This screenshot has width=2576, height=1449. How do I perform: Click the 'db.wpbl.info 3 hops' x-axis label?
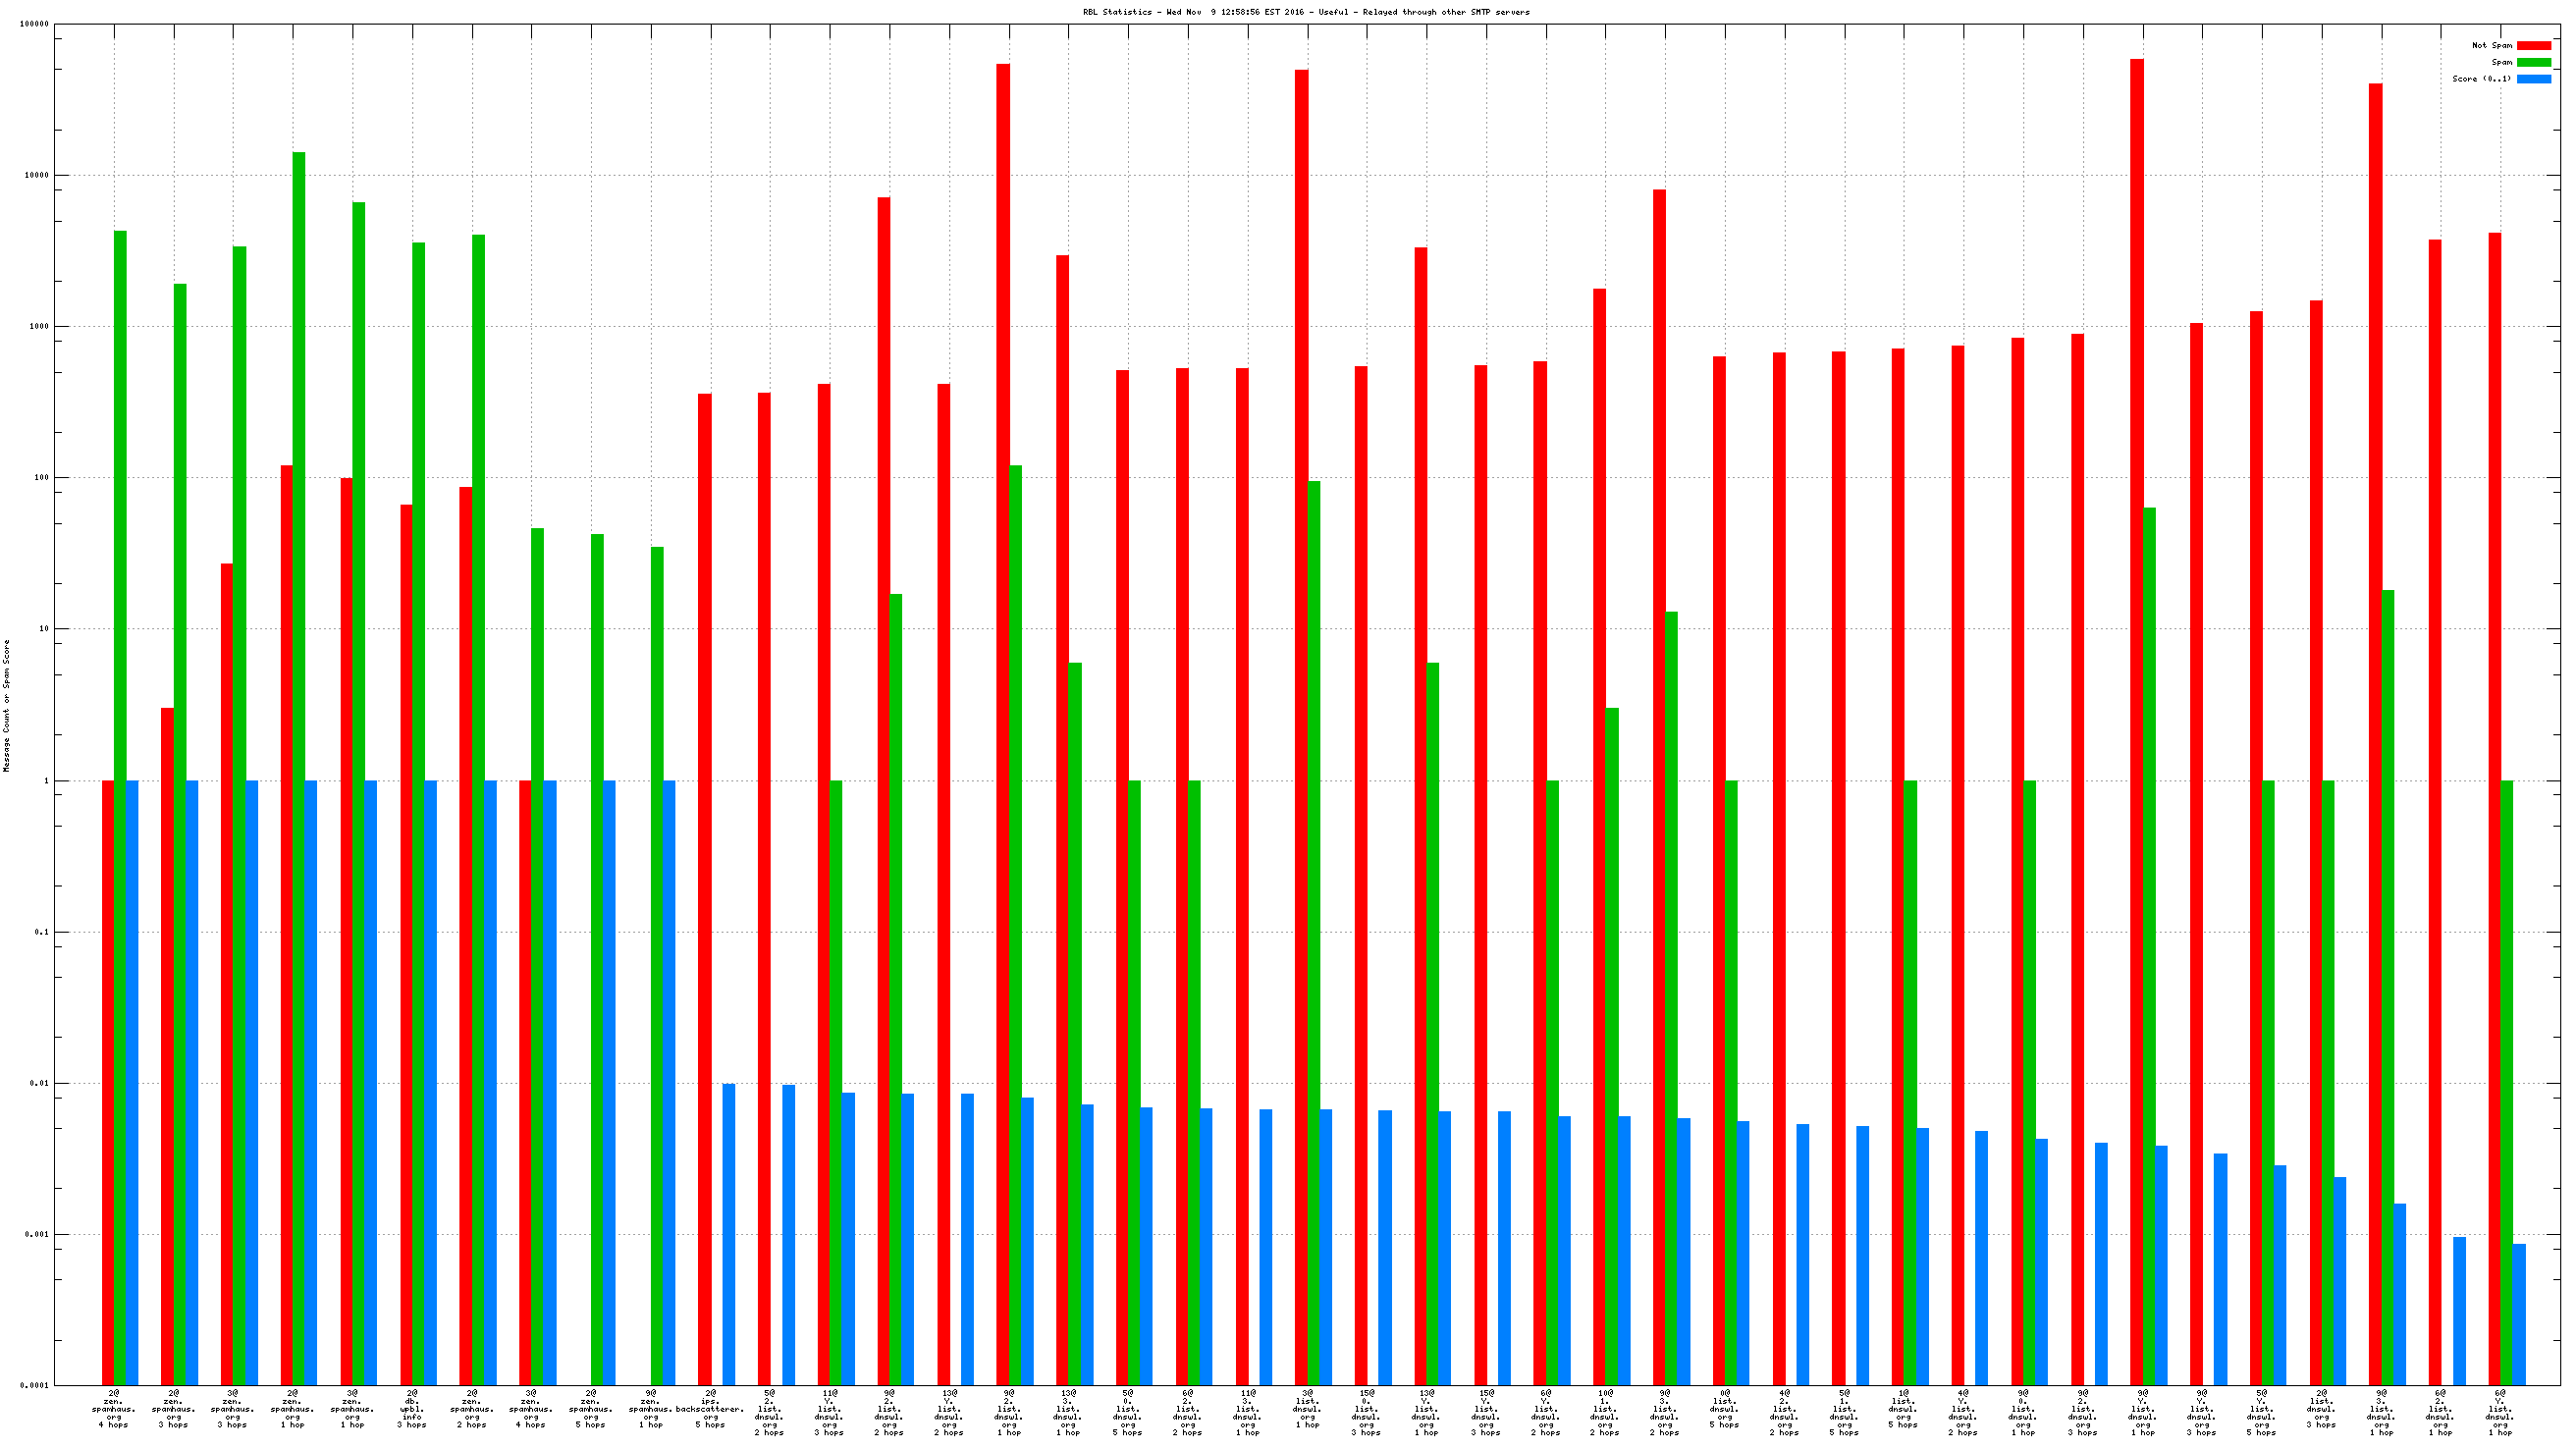tap(412, 1408)
